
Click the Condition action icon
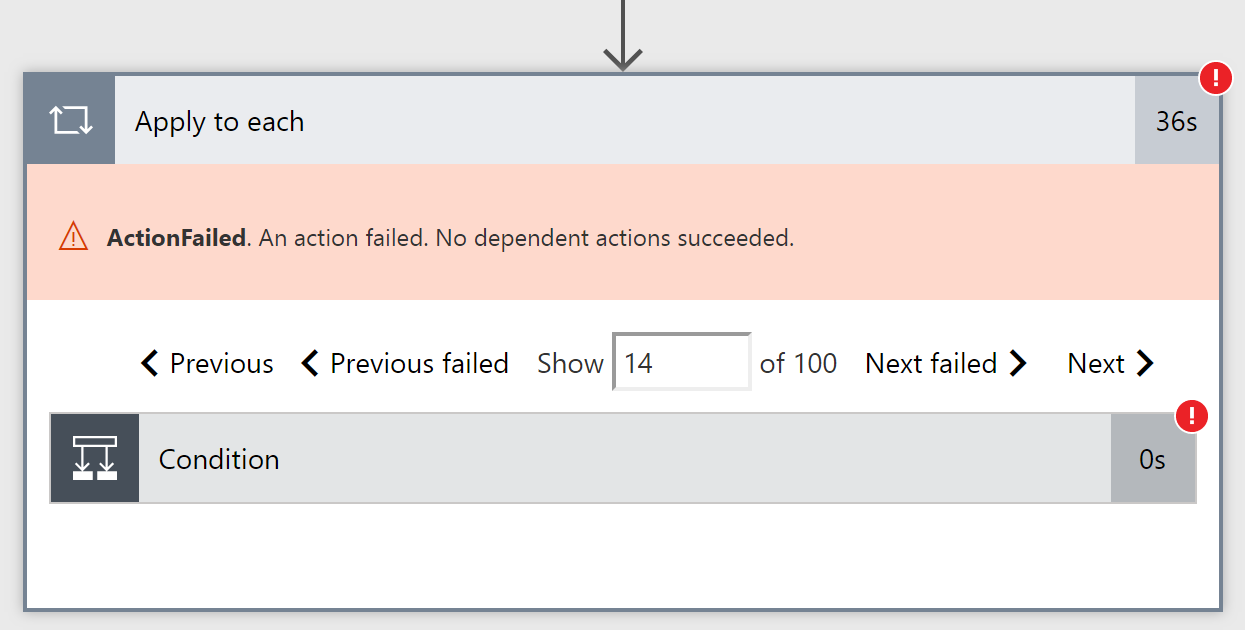[95, 459]
